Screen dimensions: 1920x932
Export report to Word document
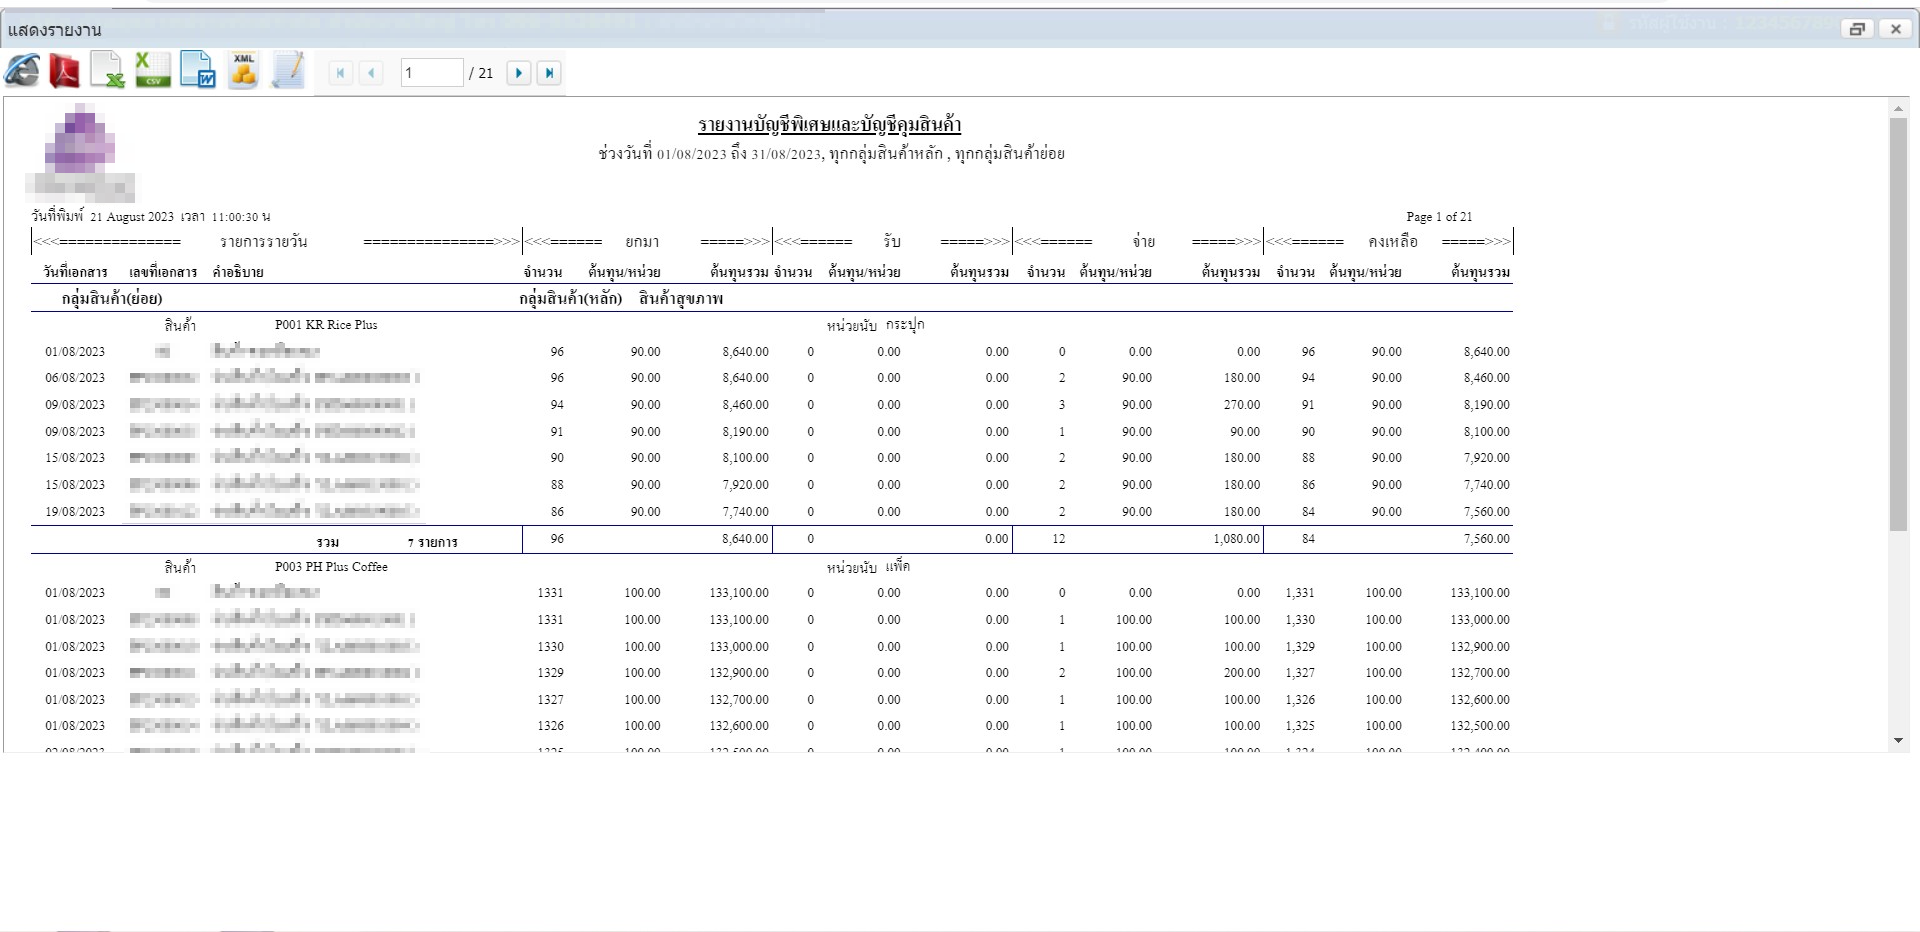tap(198, 71)
